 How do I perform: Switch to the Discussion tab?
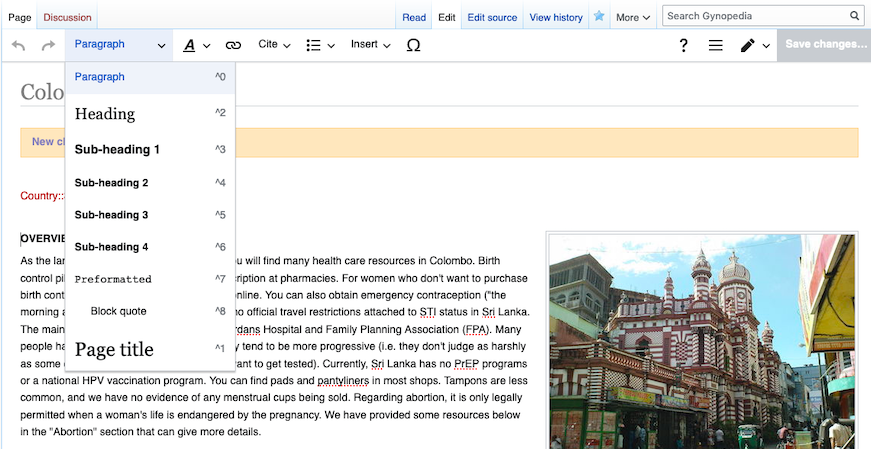(x=67, y=17)
